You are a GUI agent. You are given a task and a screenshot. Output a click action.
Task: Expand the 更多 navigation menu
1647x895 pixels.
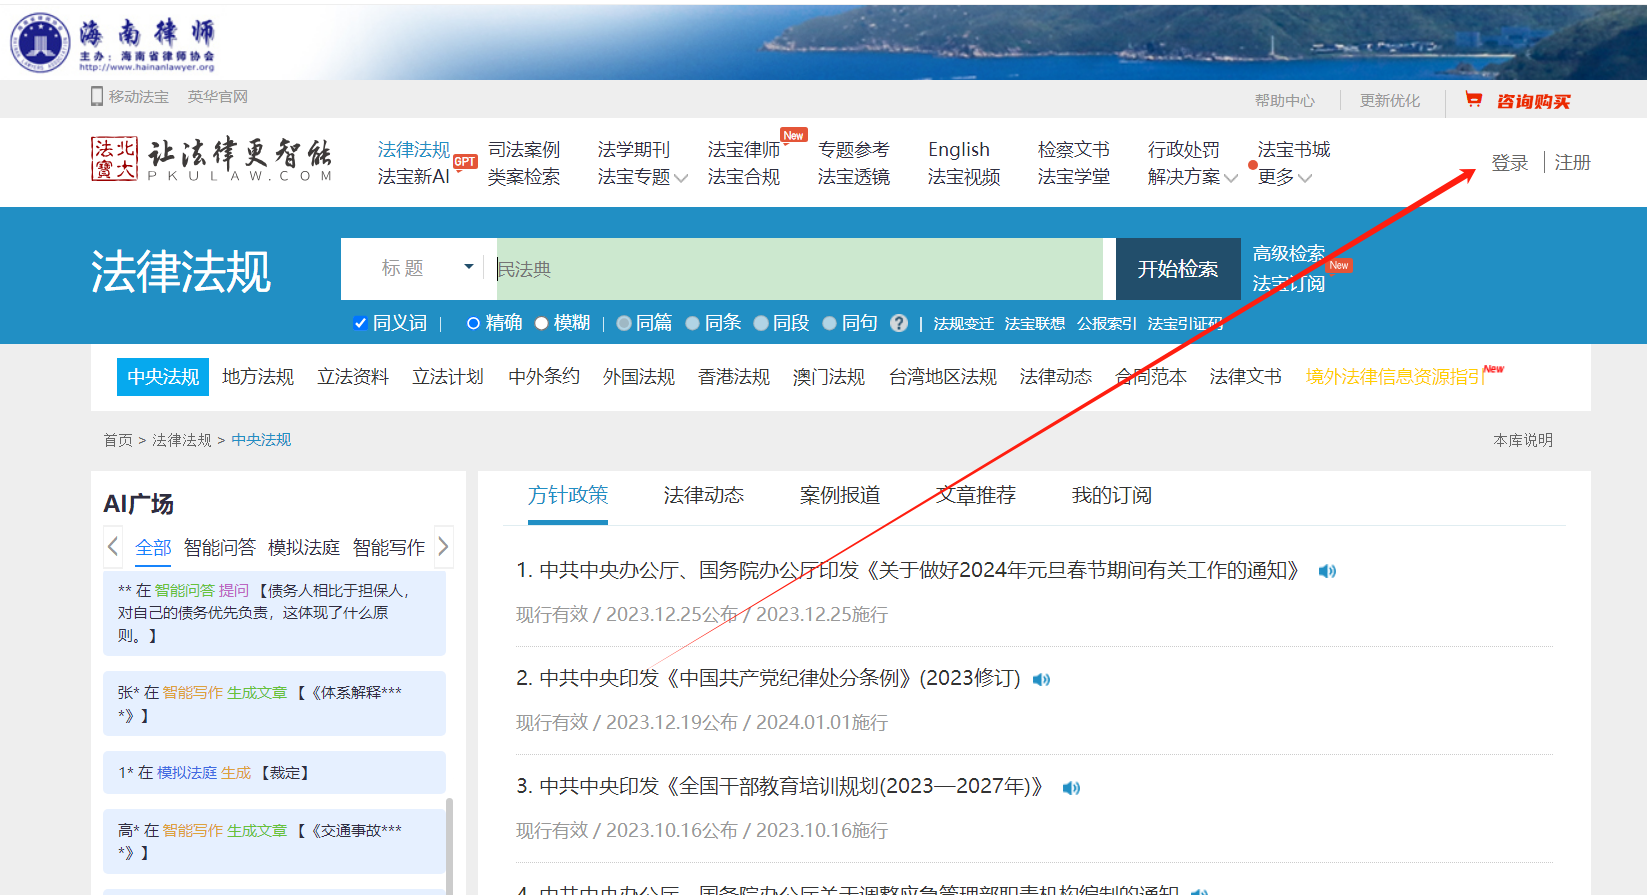(x=1284, y=177)
